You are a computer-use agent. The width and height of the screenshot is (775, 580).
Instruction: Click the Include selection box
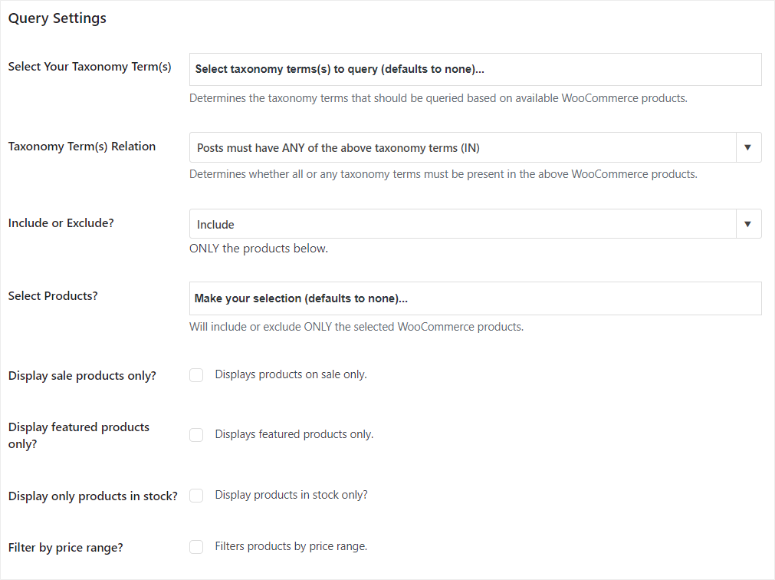(475, 224)
